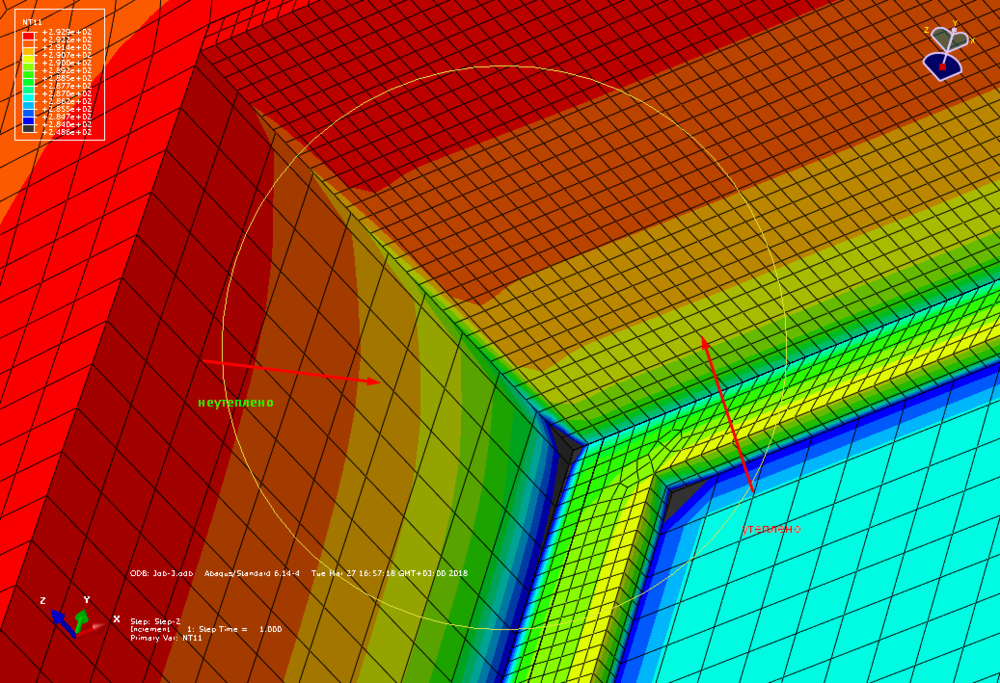Select the pure blue legend band above gray
Screen dimensions: 1000x683
pyautogui.click(x=28, y=121)
